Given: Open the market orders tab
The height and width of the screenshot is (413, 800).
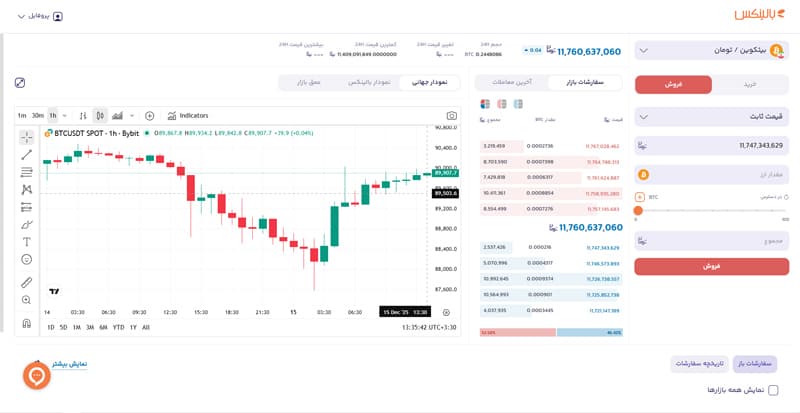Looking at the screenshot, I should coord(585,82).
